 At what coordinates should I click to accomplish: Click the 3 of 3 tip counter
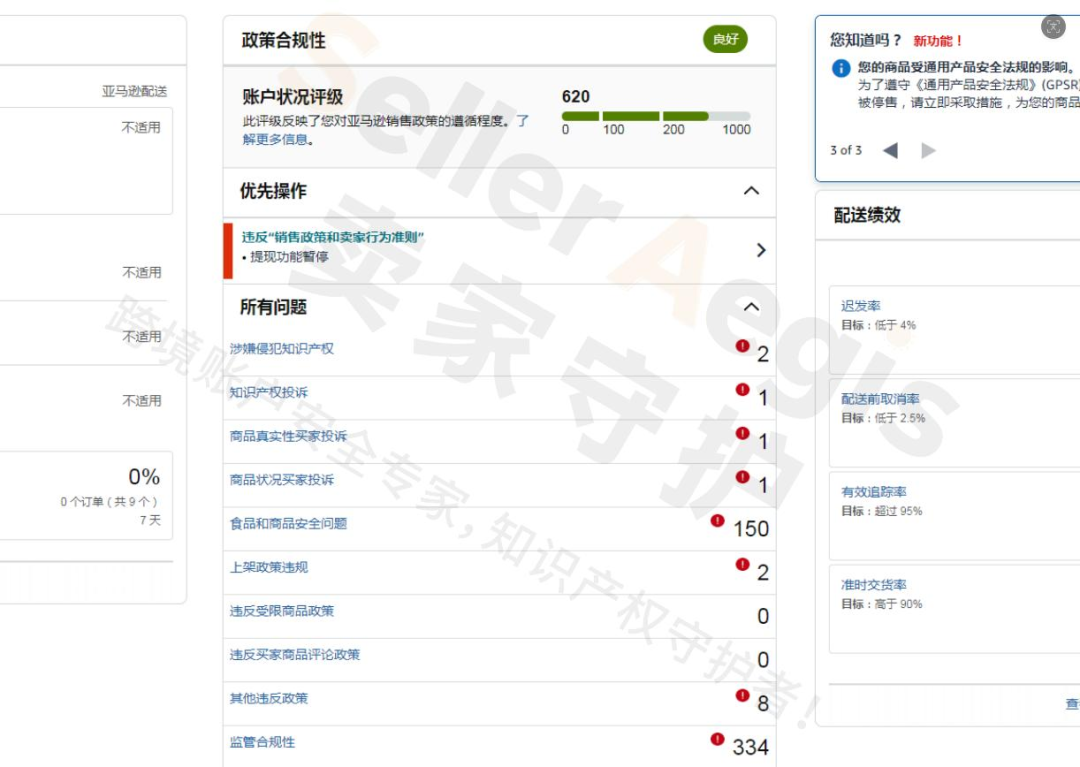tap(846, 150)
